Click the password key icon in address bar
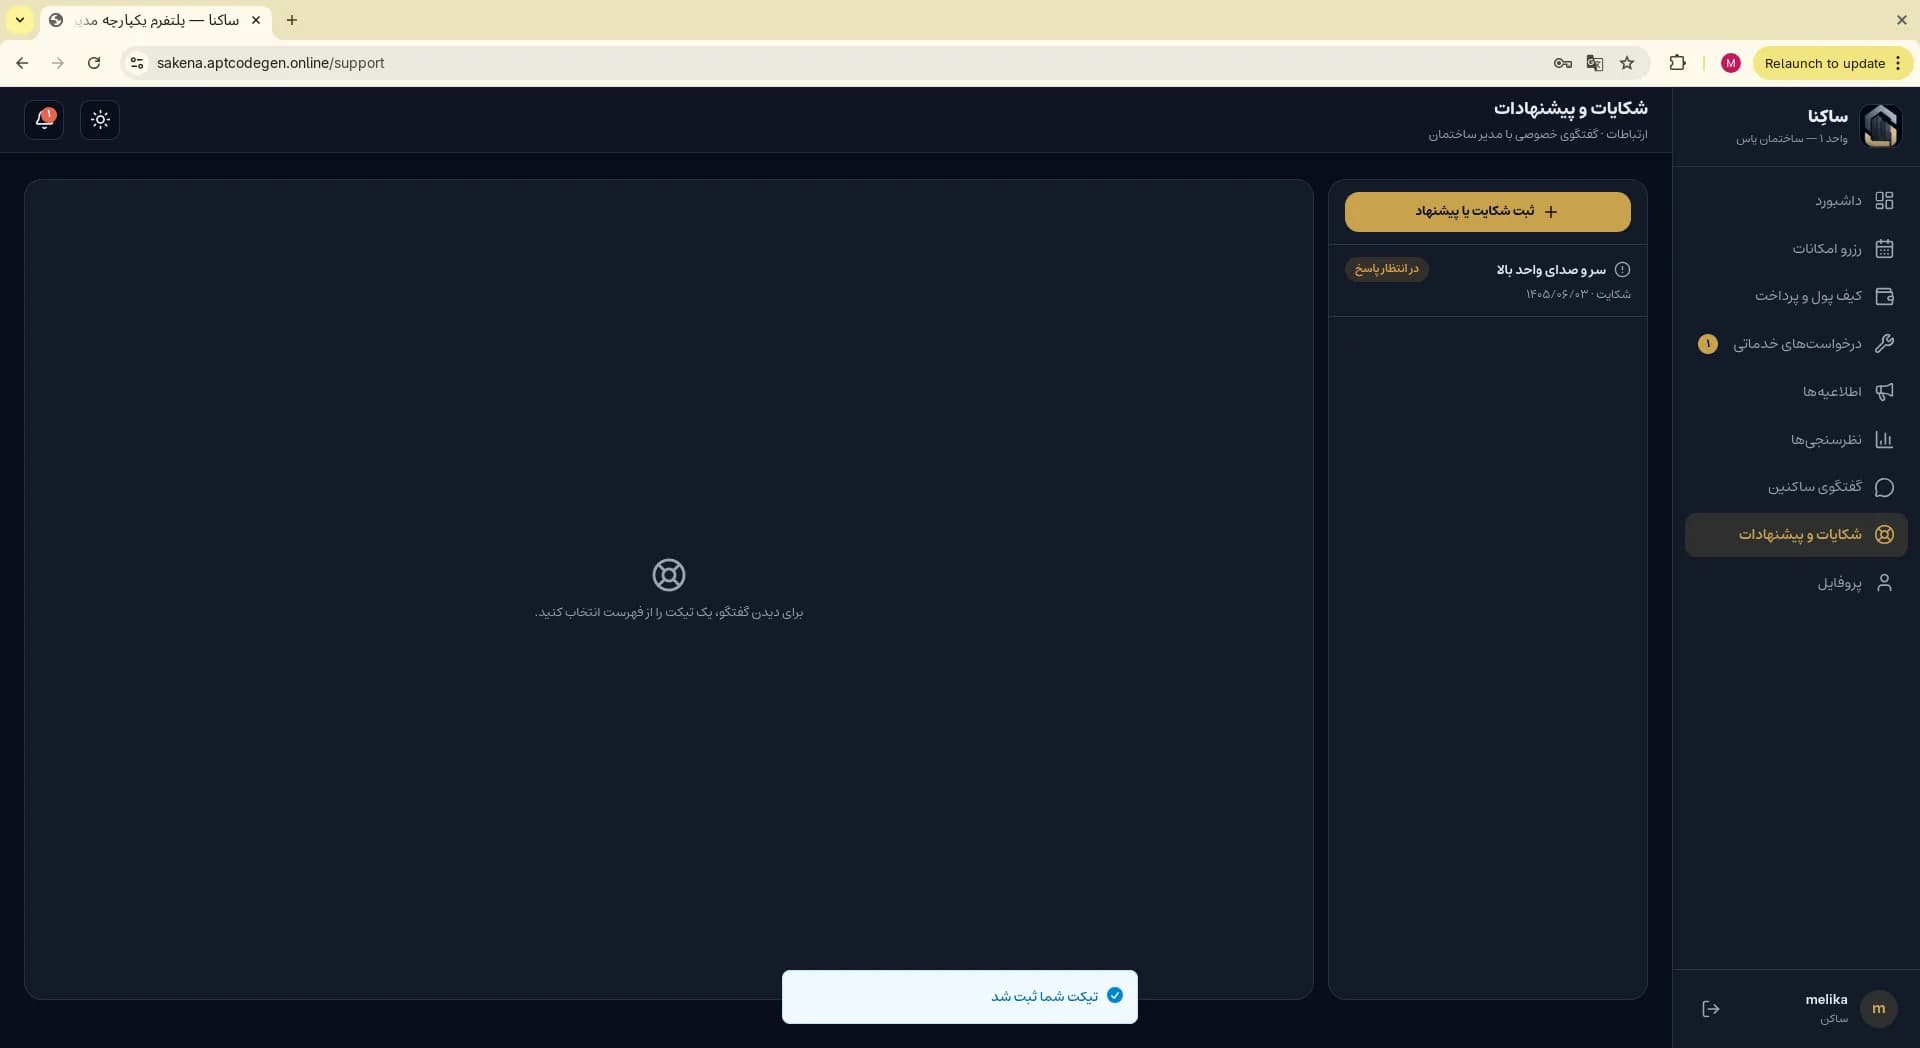The width and height of the screenshot is (1920, 1048). 1562,63
